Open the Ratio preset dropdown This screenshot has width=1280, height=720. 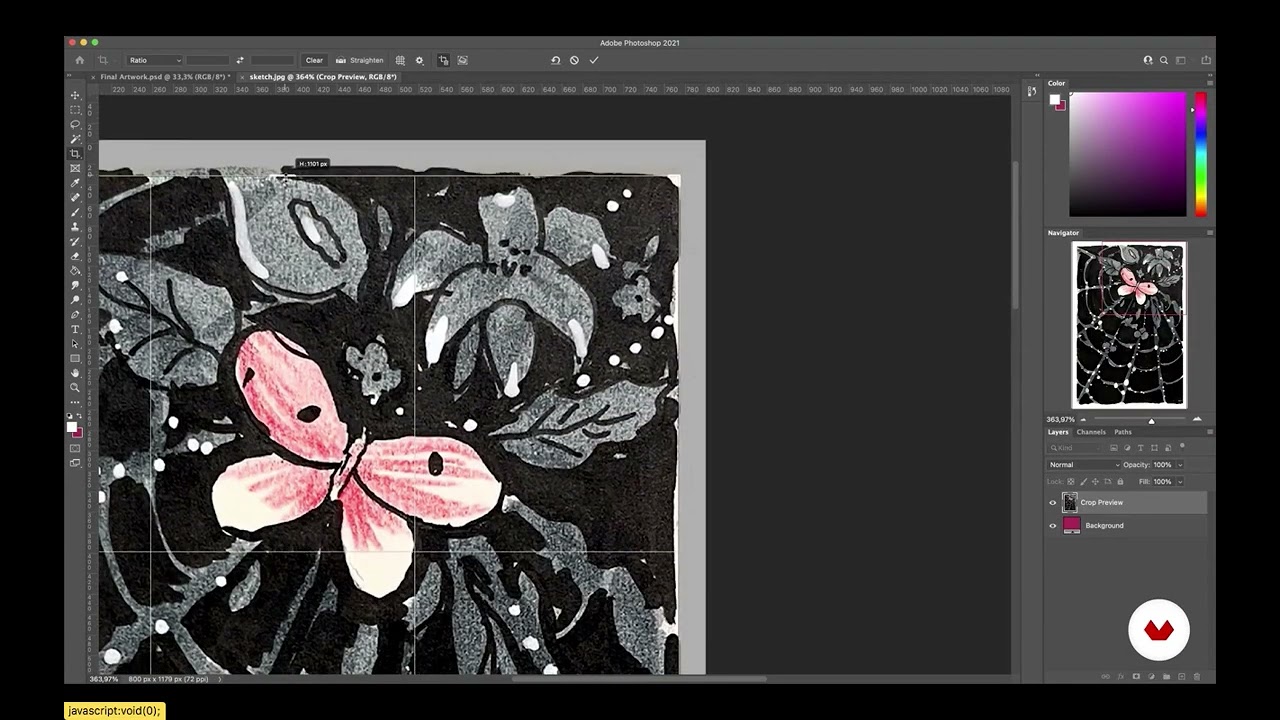[155, 60]
